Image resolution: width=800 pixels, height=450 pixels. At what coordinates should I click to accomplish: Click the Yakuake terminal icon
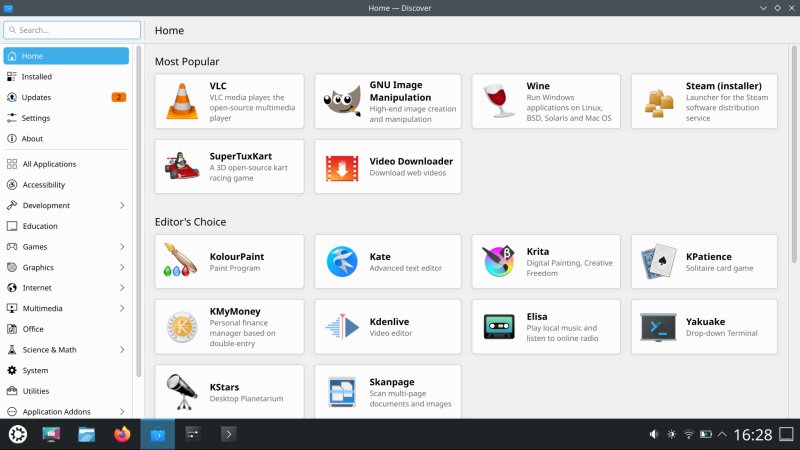(658, 327)
